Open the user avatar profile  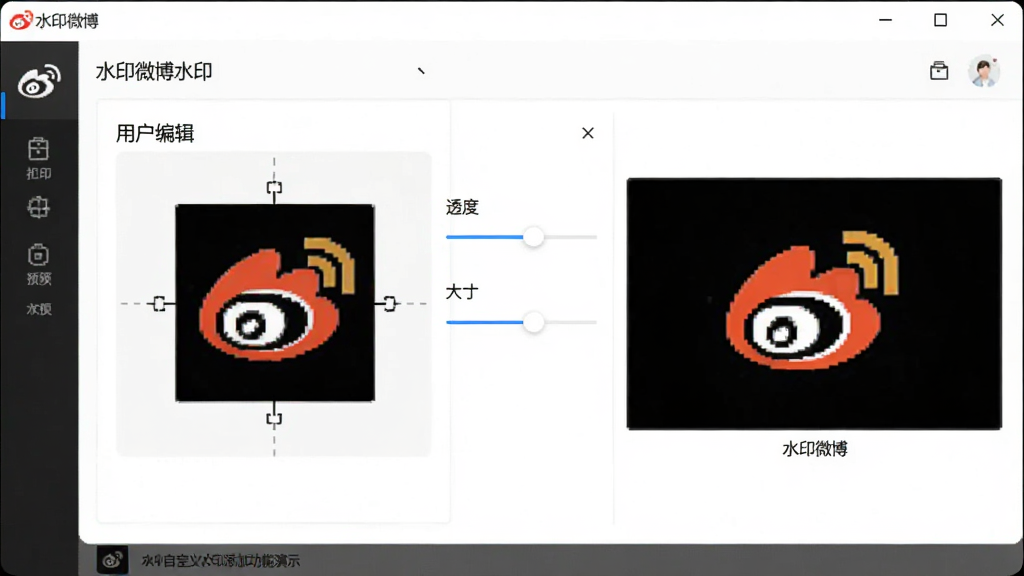[x=984, y=71]
